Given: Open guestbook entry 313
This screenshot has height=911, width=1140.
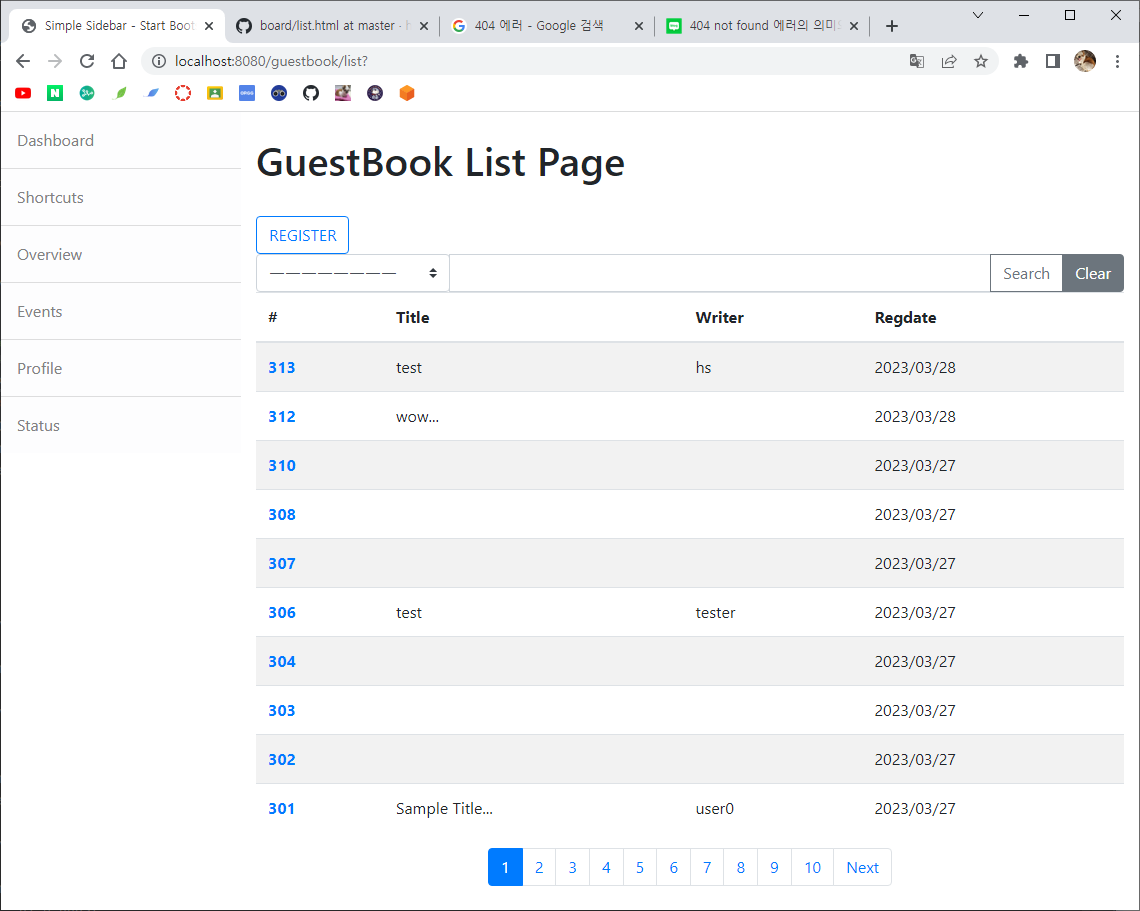Looking at the screenshot, I should pyautogui.click(x=282, y=368).
